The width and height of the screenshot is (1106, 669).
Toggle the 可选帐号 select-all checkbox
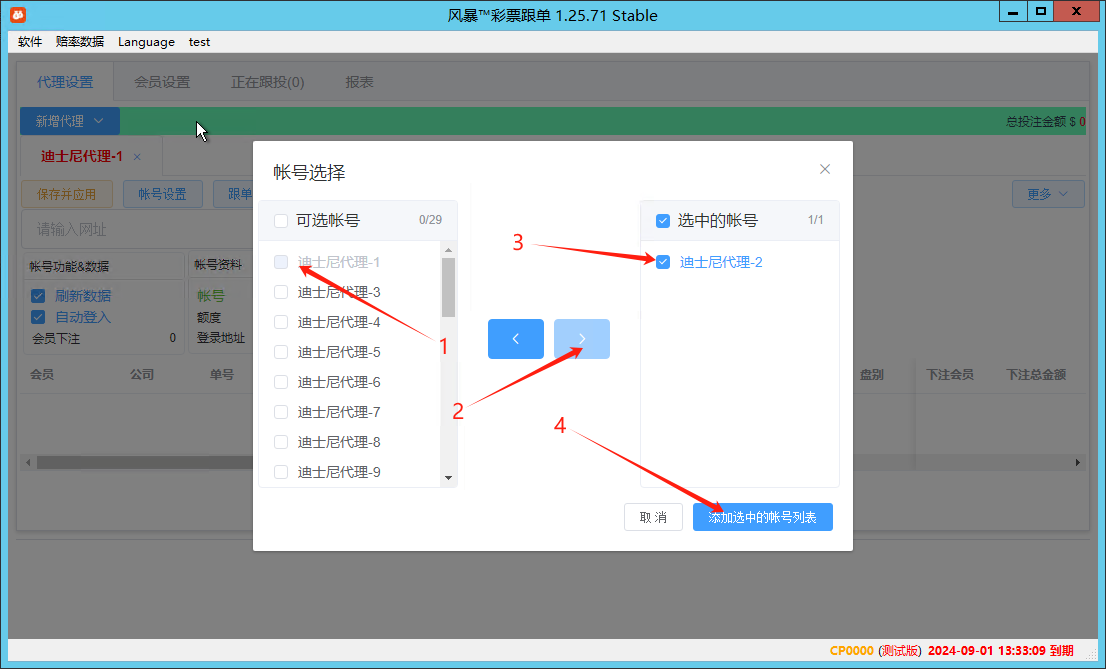point(281,221)
